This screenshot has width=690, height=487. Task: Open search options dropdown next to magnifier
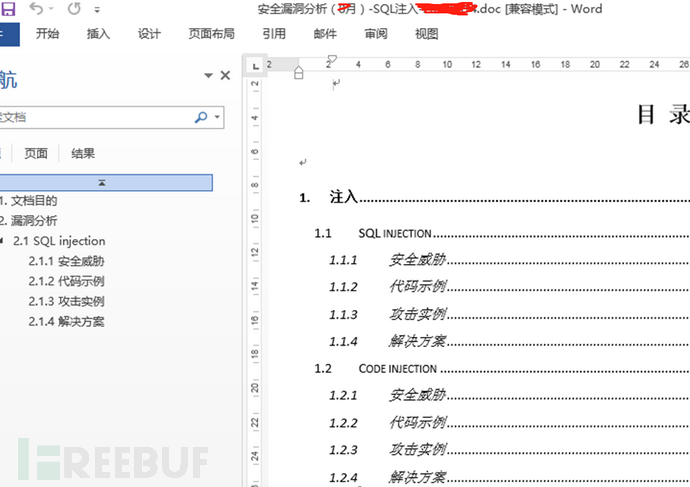click(217, 117)
